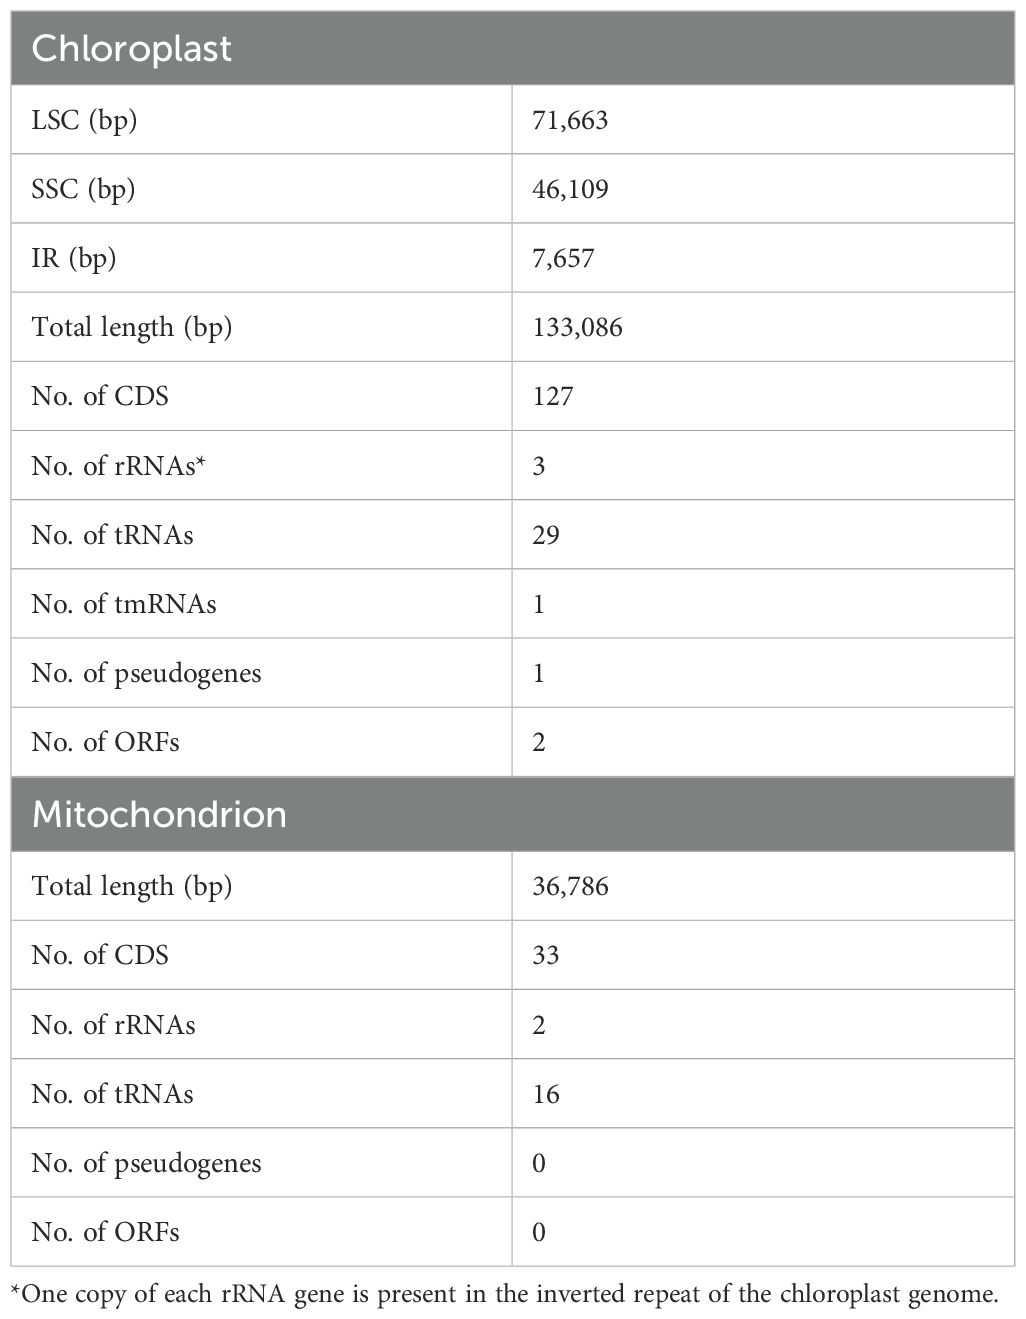The width and height of the screenshot is (1026, 1319).
Task: Click the mitochondrion CDS count 33
Action: [x=546, y=955]
